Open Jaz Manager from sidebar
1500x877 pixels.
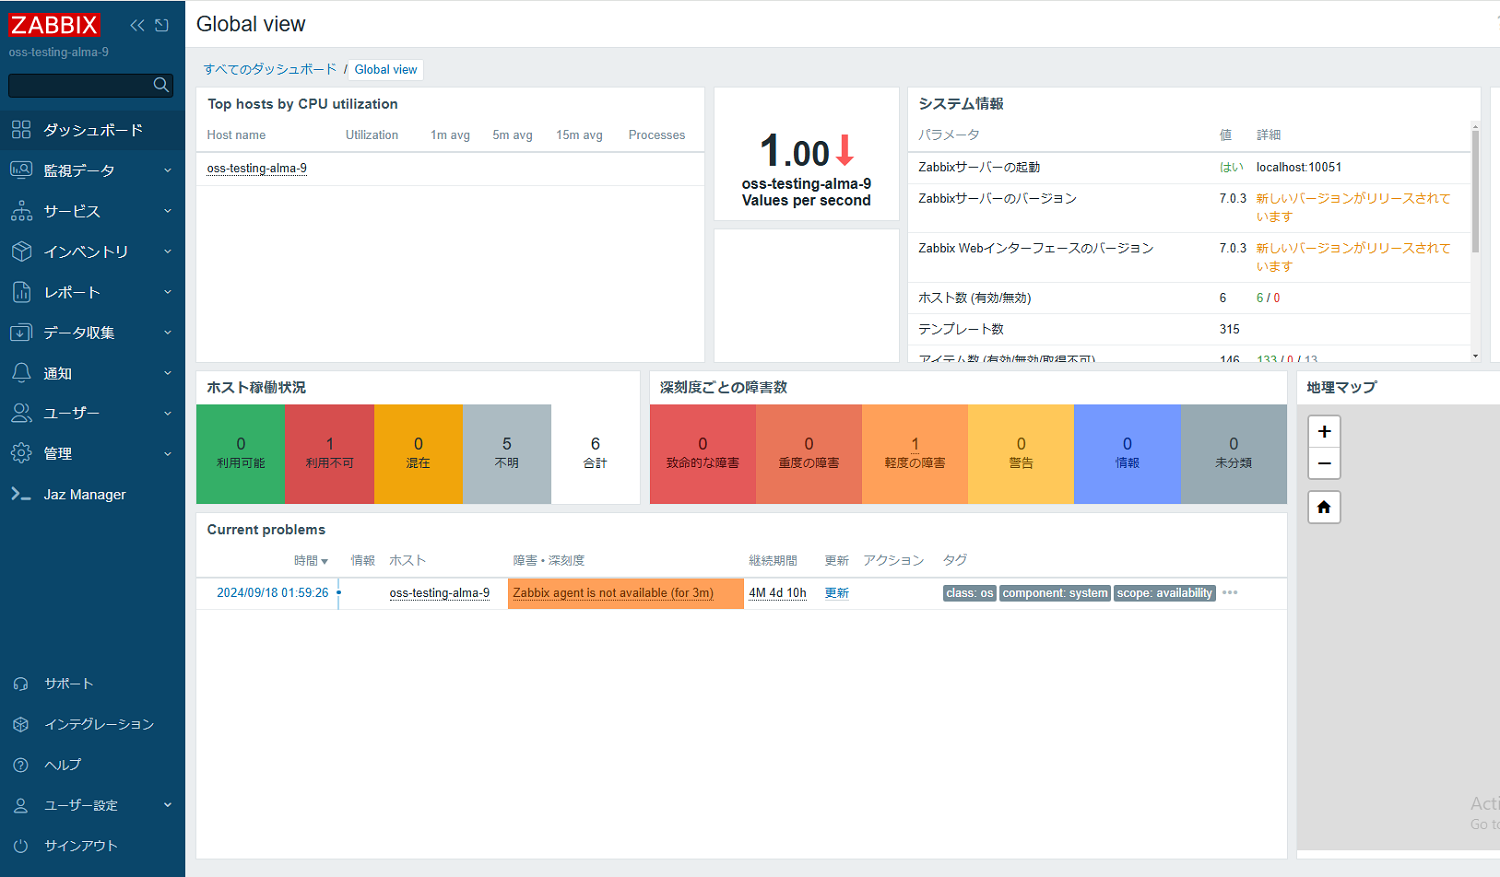(84, 494)
